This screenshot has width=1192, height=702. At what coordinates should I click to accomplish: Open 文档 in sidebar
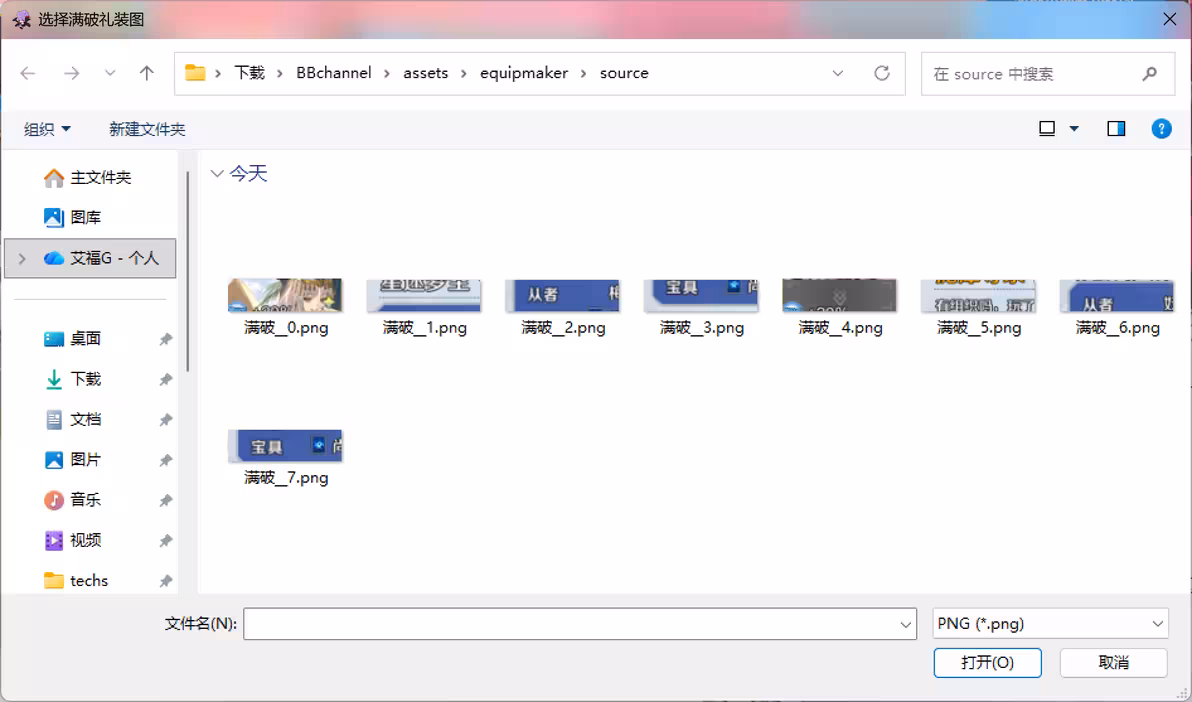73,419
